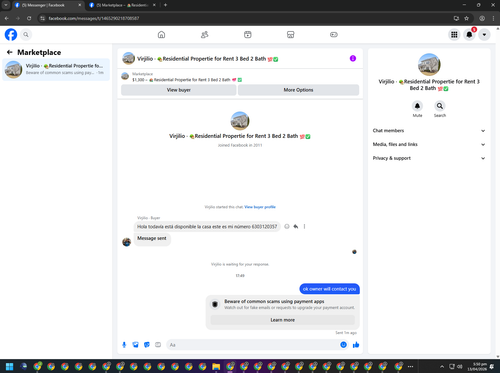The height and width of the screenshot is (373, 500).
Task: Reload the page with the browser refresh button
Action: click(x=29, y=18)
